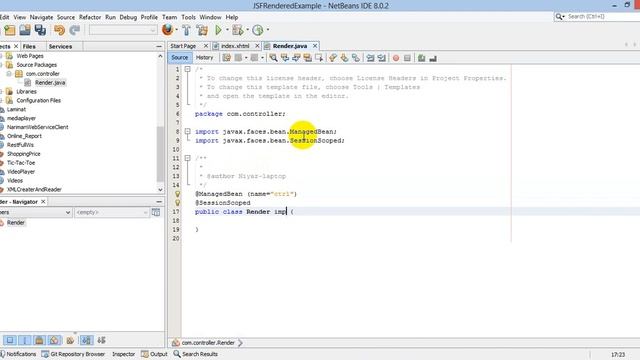Collapse the com.controller package node
The width and height of the screenshot is (640, 360).
9,74
